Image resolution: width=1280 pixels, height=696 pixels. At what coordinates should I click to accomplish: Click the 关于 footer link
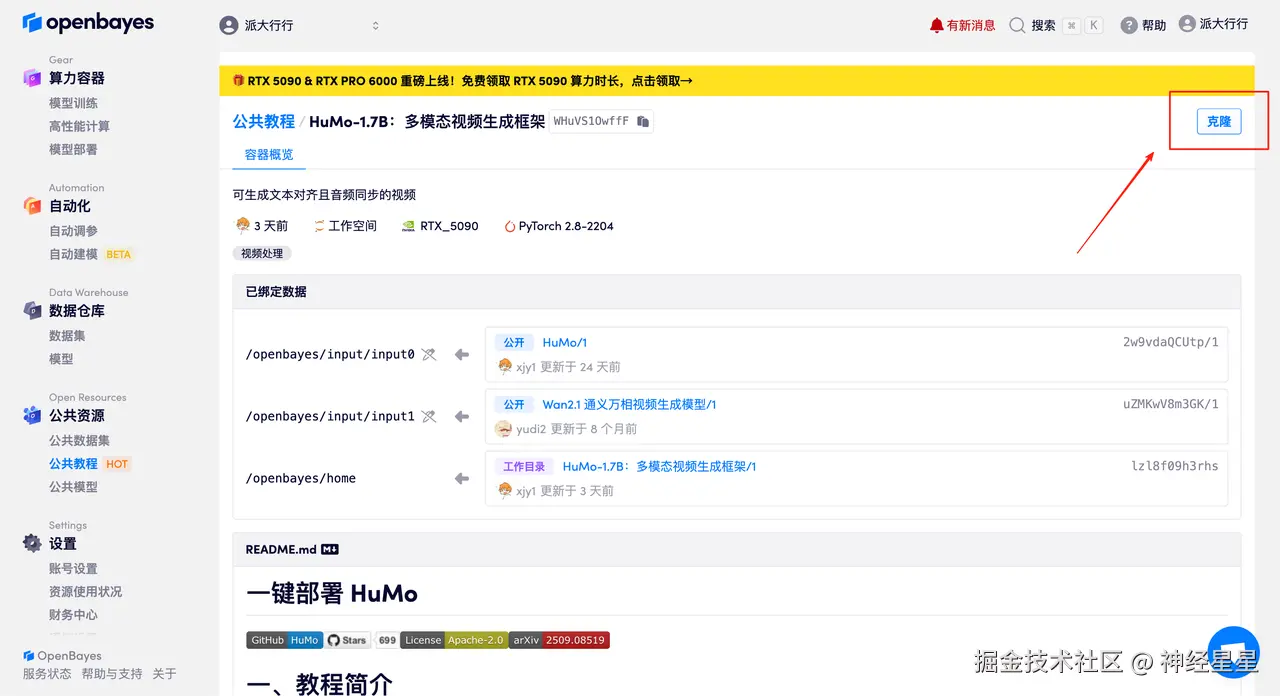164,674
